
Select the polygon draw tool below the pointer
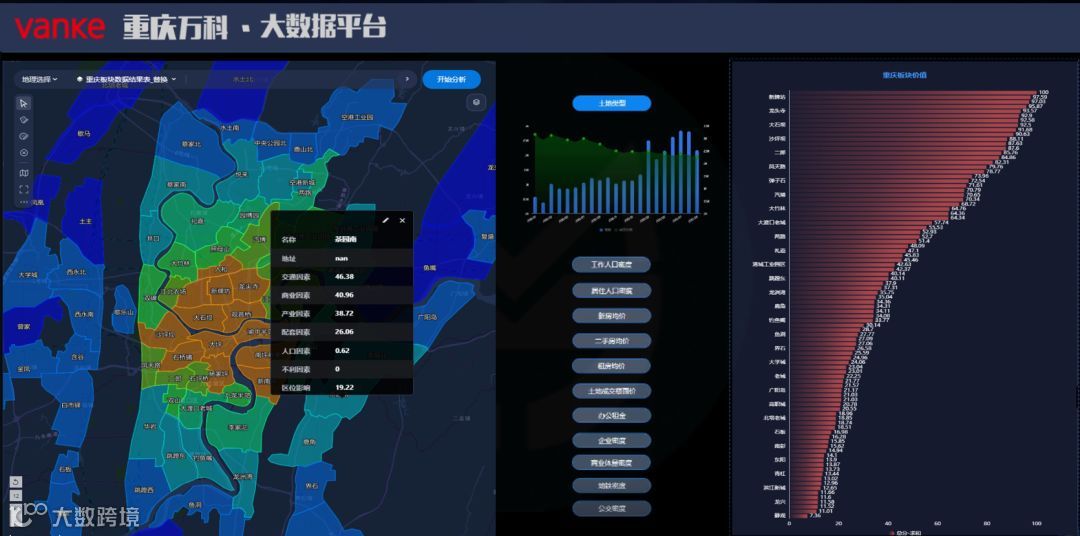[24, 120]
